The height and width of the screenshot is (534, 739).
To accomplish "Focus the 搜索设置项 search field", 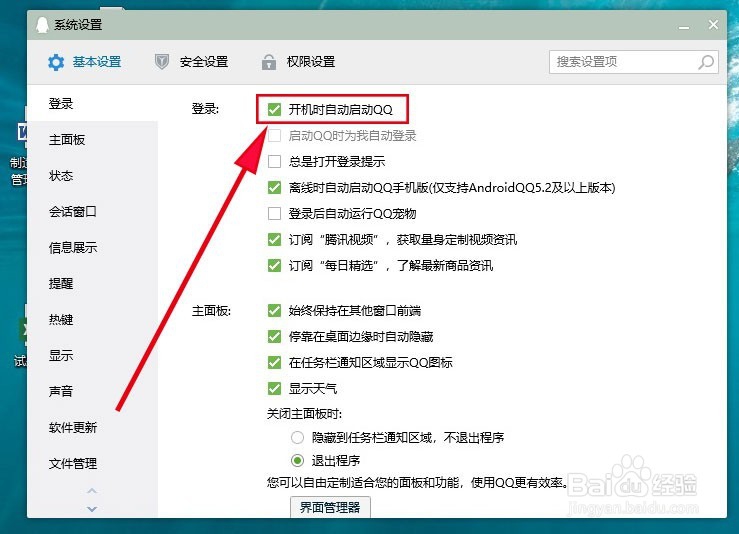I will (633, 62).
